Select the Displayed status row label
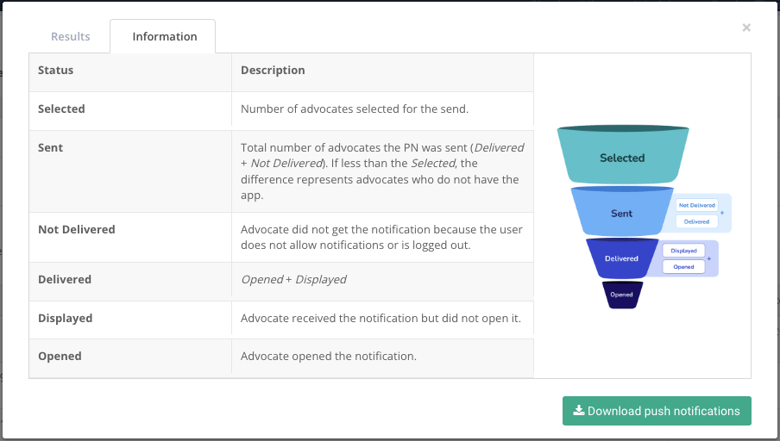The height and width of the screenshot is (441, 780). pyautogui.click(x=65, y=318)
